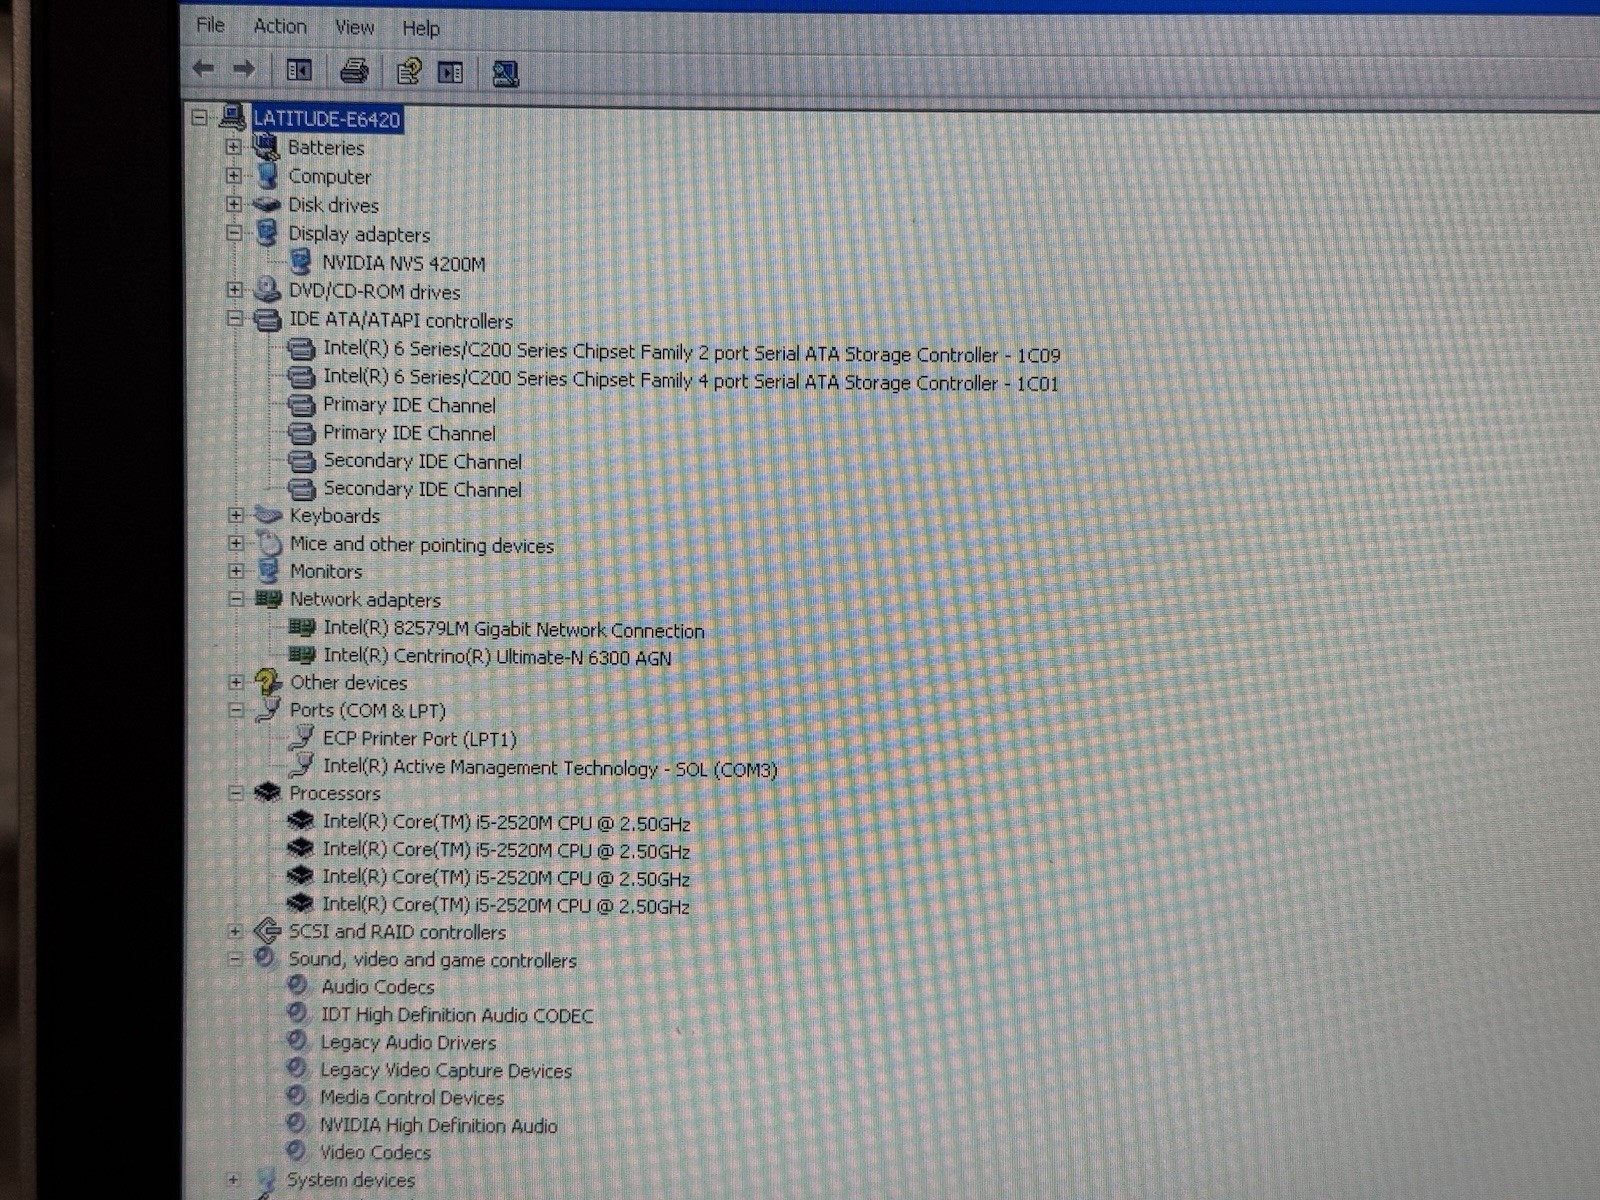The height and width of the screenshot is (1200, 1600).
Task: Open the File menu
Action: (210, 25)
